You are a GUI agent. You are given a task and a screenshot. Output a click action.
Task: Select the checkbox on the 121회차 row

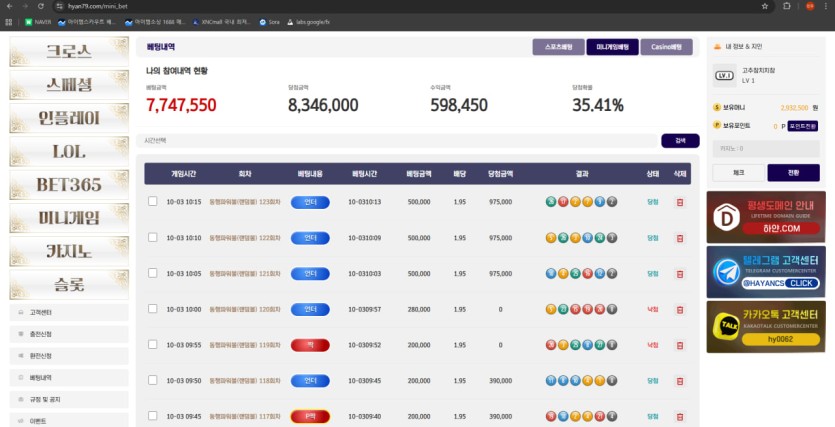pyautogui.click(x=153, y=273)
